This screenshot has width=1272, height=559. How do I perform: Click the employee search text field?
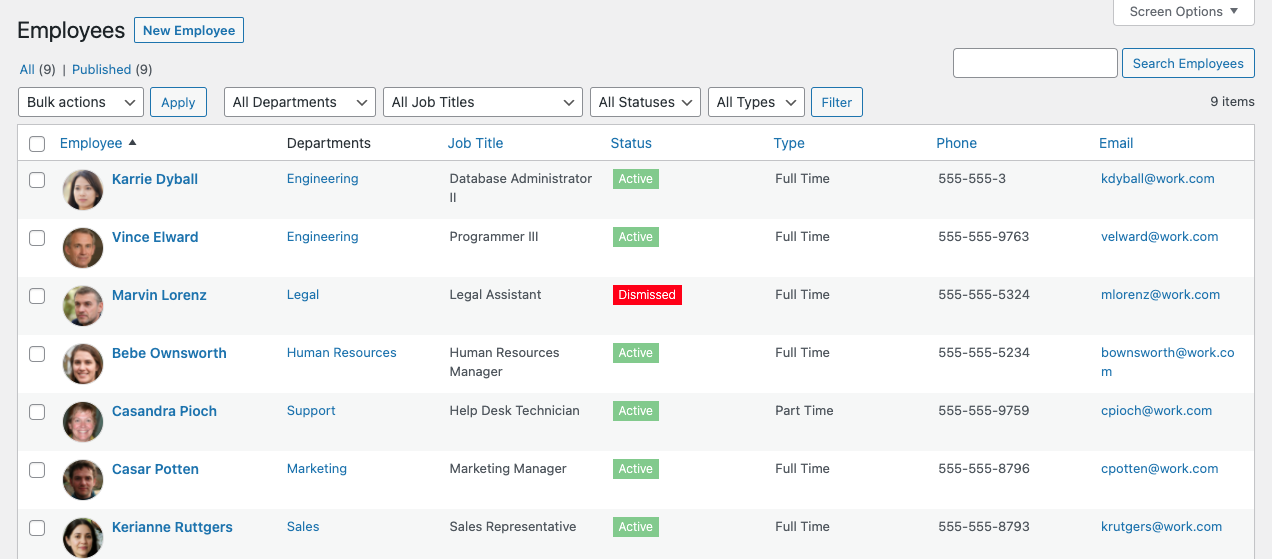tap(1035, 63)
